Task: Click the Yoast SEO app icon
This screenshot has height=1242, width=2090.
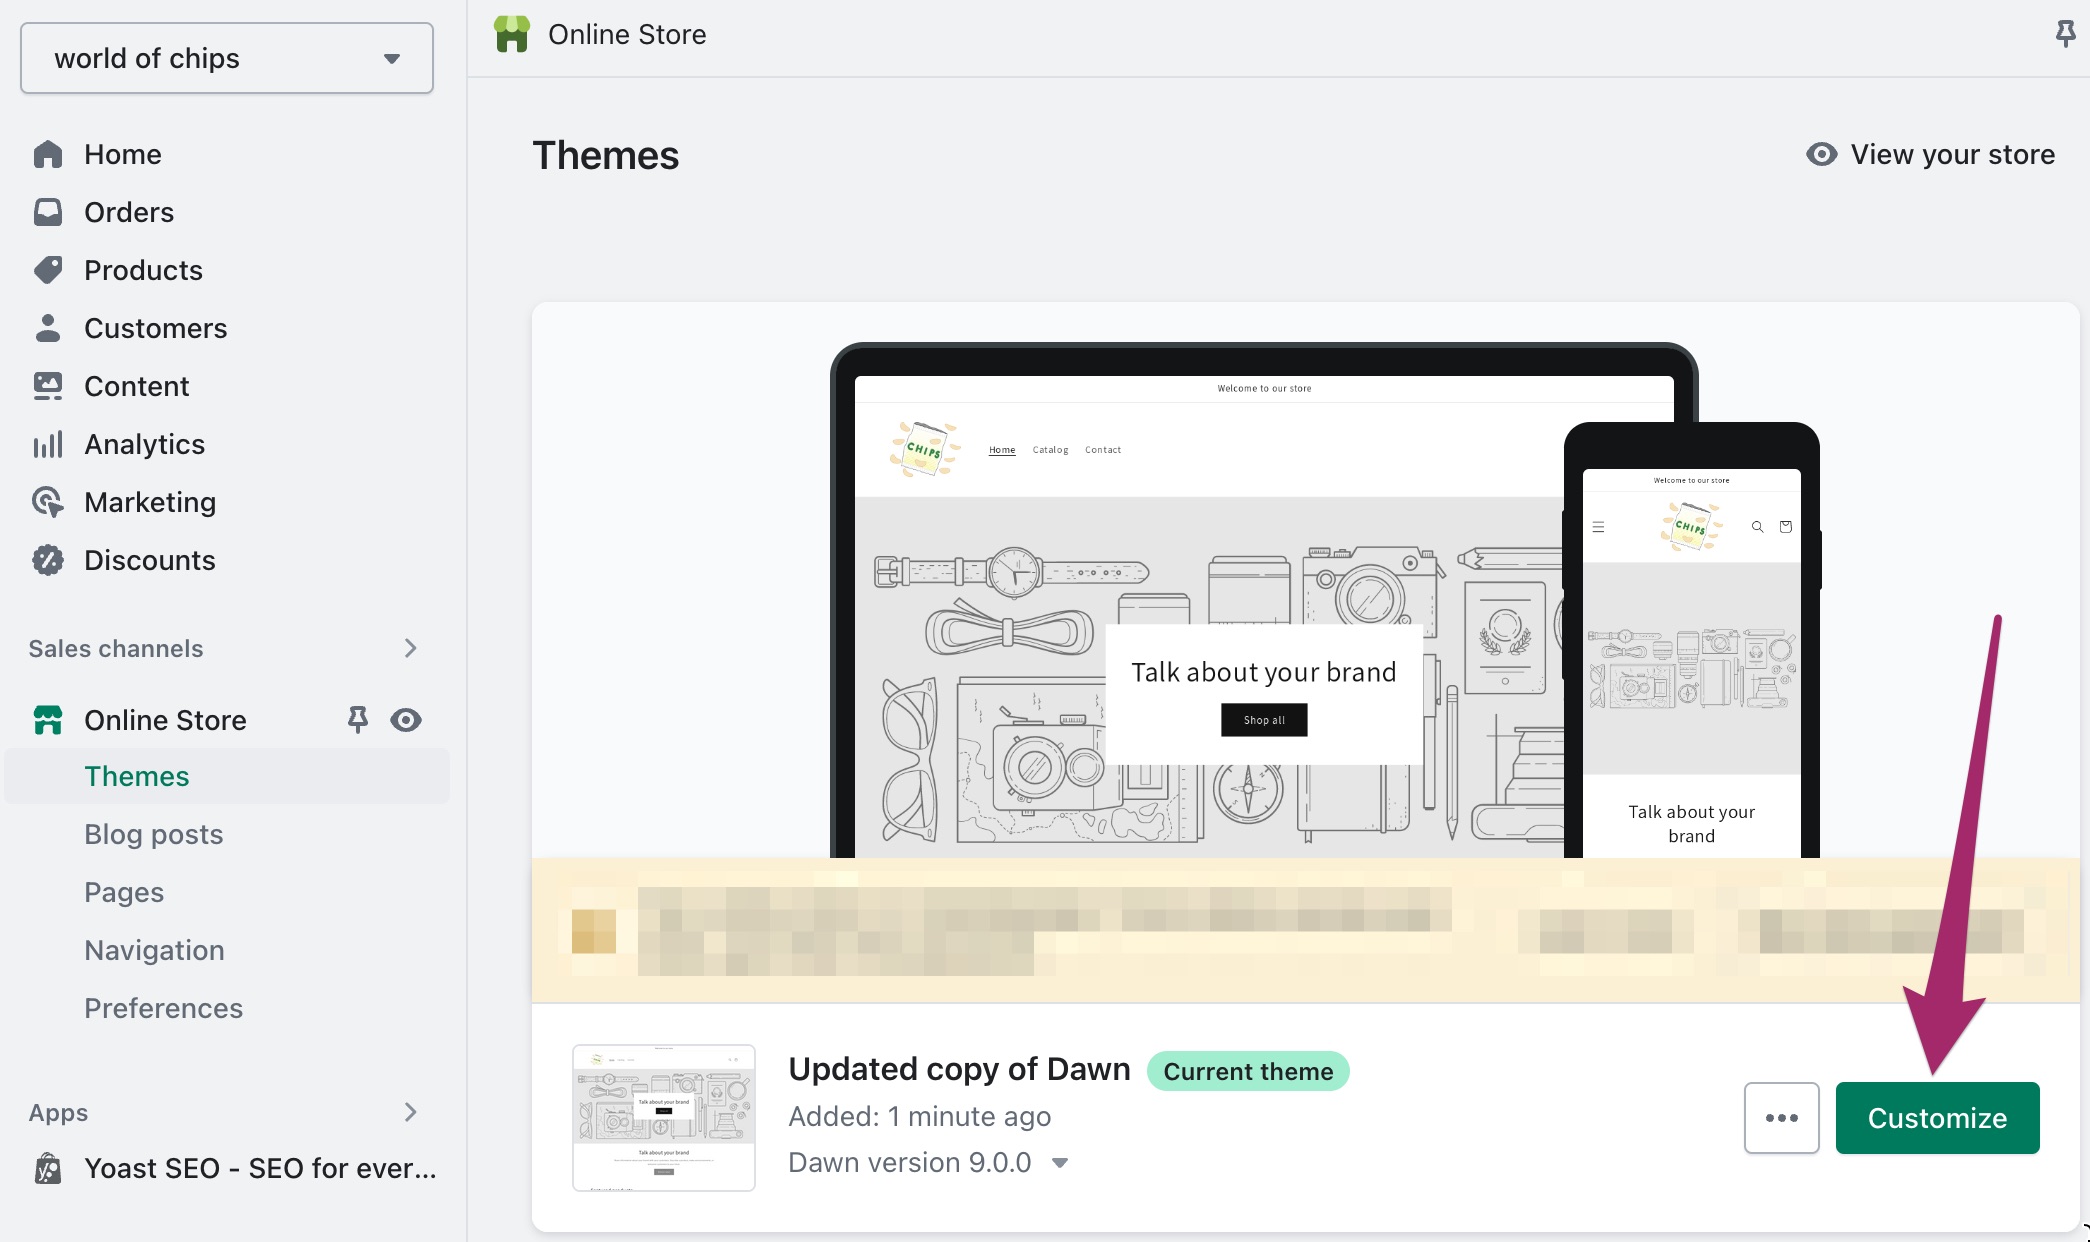Action: pos(50,1167)
